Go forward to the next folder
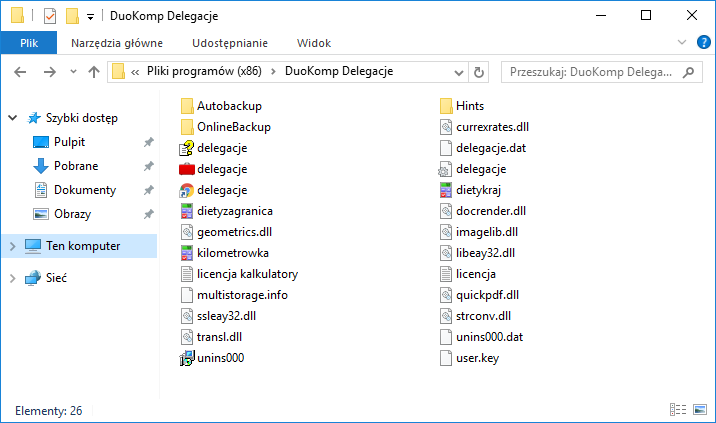Screen dimensions: 716x423 click(x=49, y=72)
